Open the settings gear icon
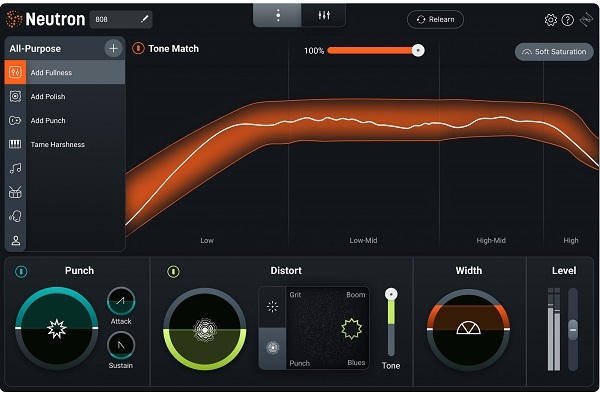The width and height of the screenshot is (600, 404). point(551,20)
